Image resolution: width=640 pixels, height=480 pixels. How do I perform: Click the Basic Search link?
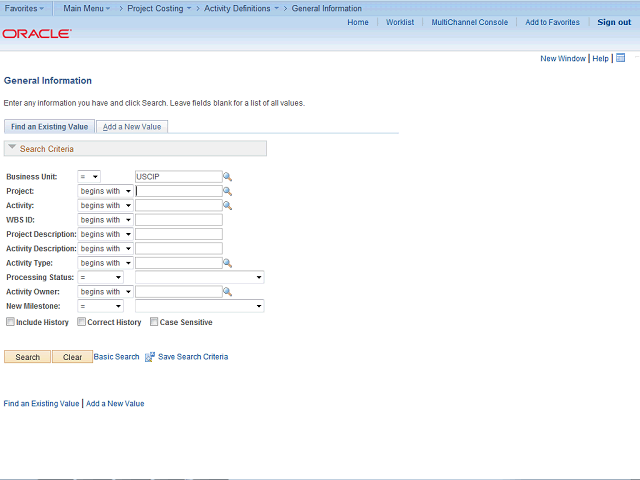(117, 357)
